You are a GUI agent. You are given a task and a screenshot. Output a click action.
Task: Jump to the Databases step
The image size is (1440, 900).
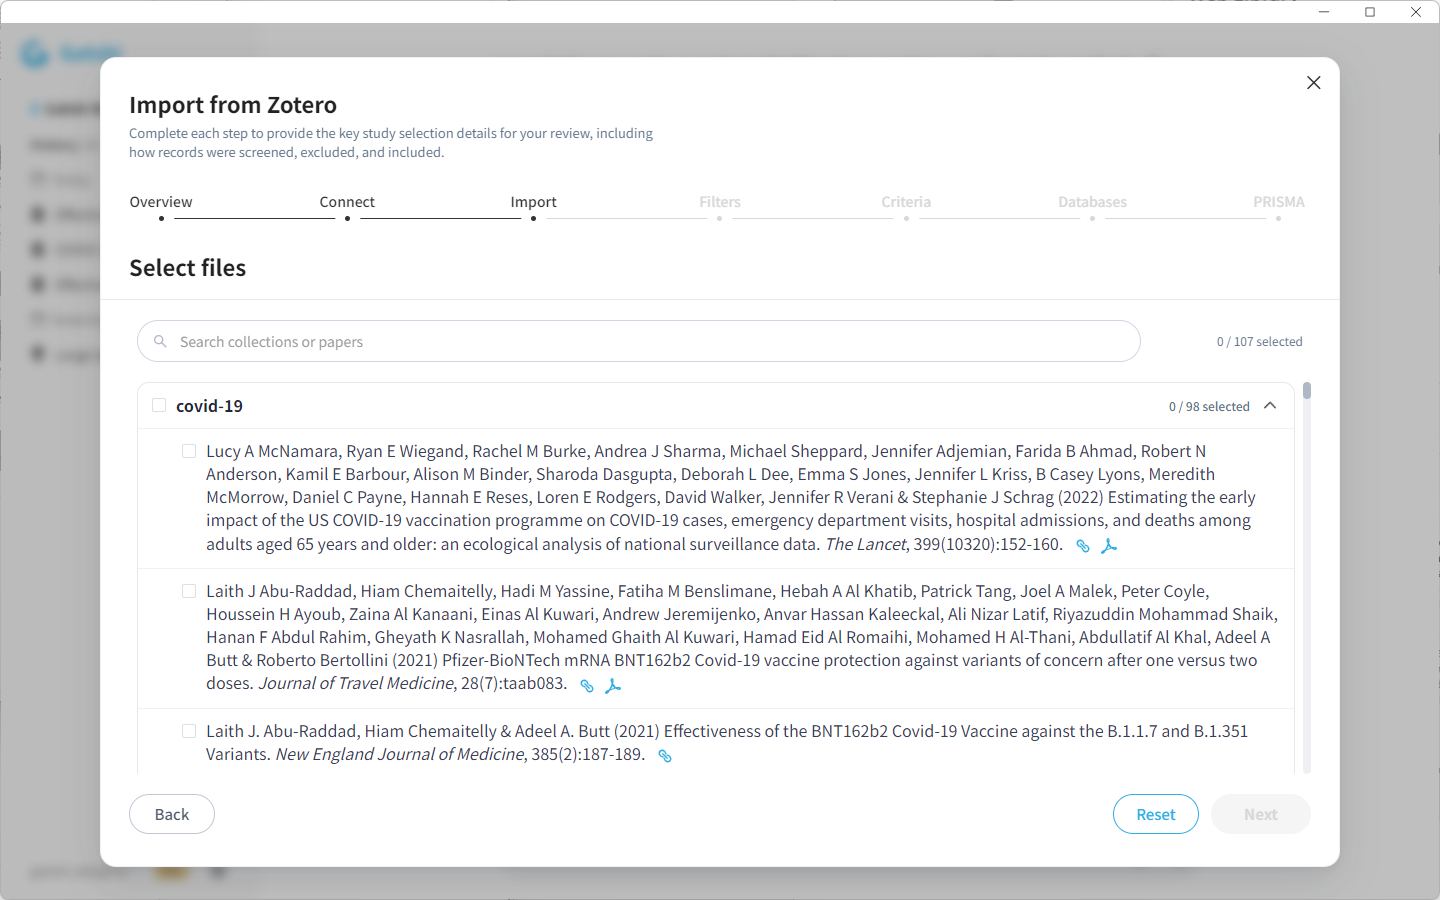click(x=1092, y=202)
